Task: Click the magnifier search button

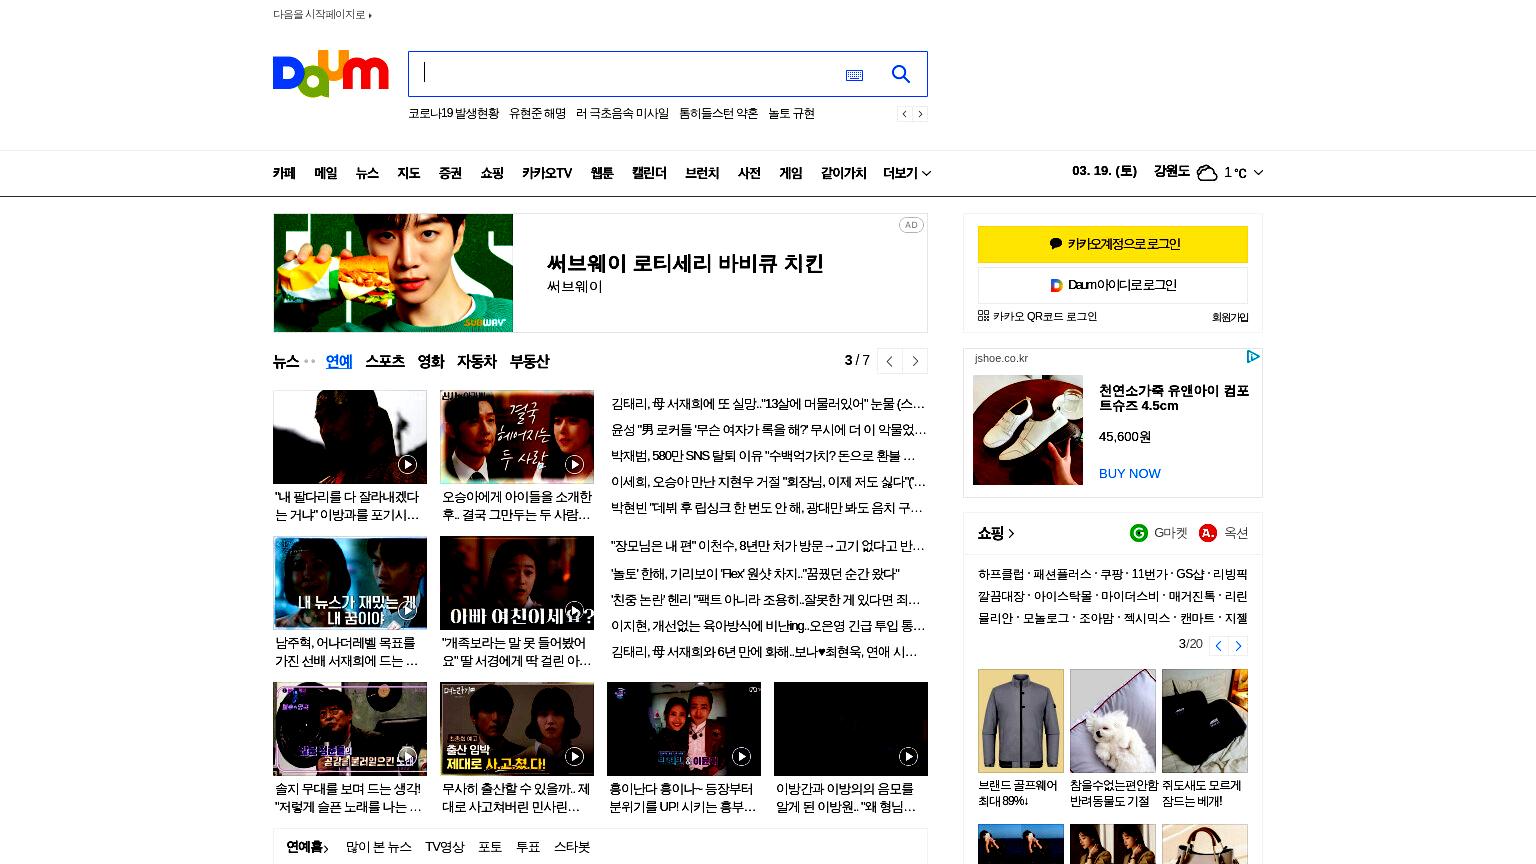Action: coord(901,74)
